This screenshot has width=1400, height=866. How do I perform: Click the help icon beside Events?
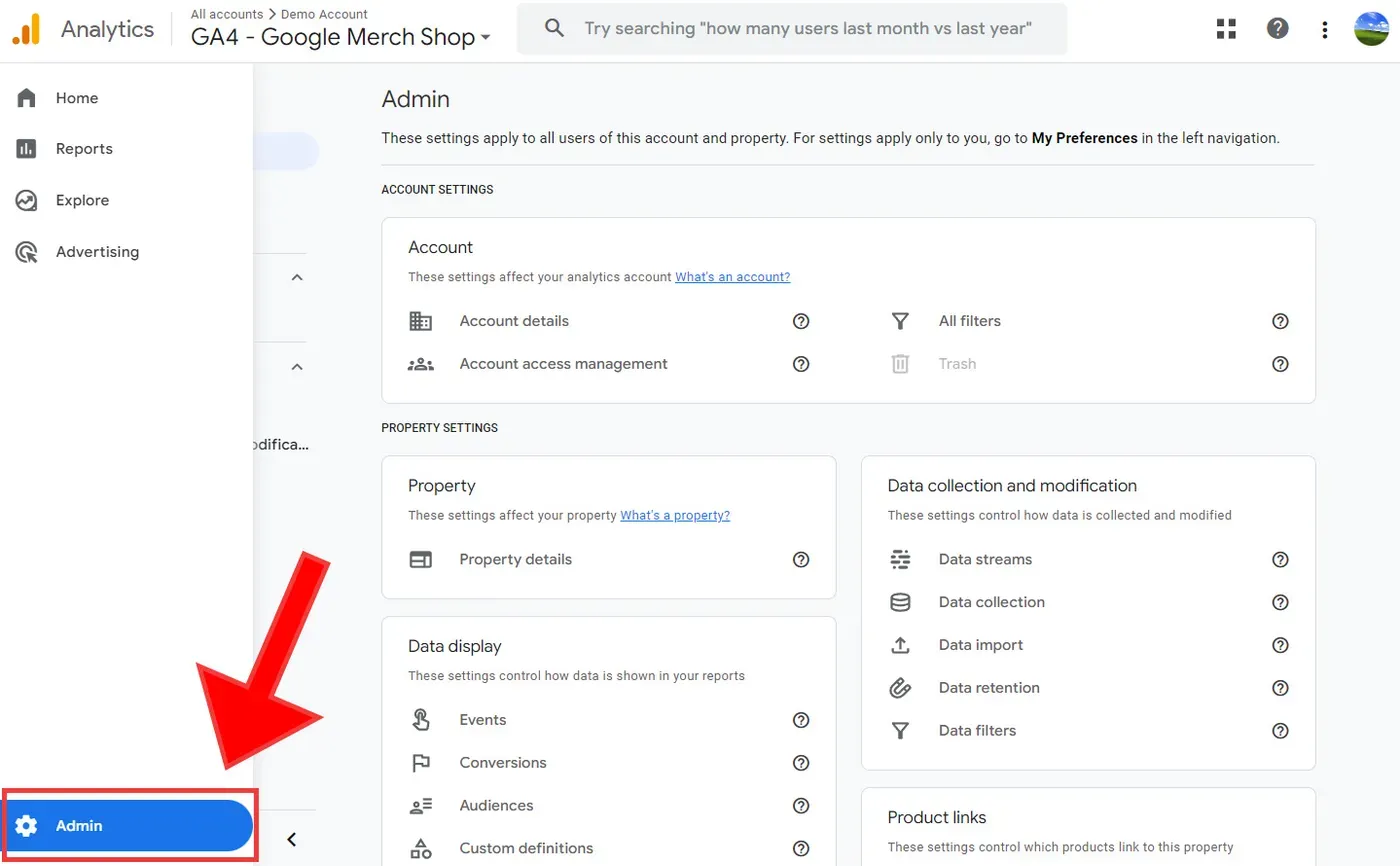click(x=801, y=720)
